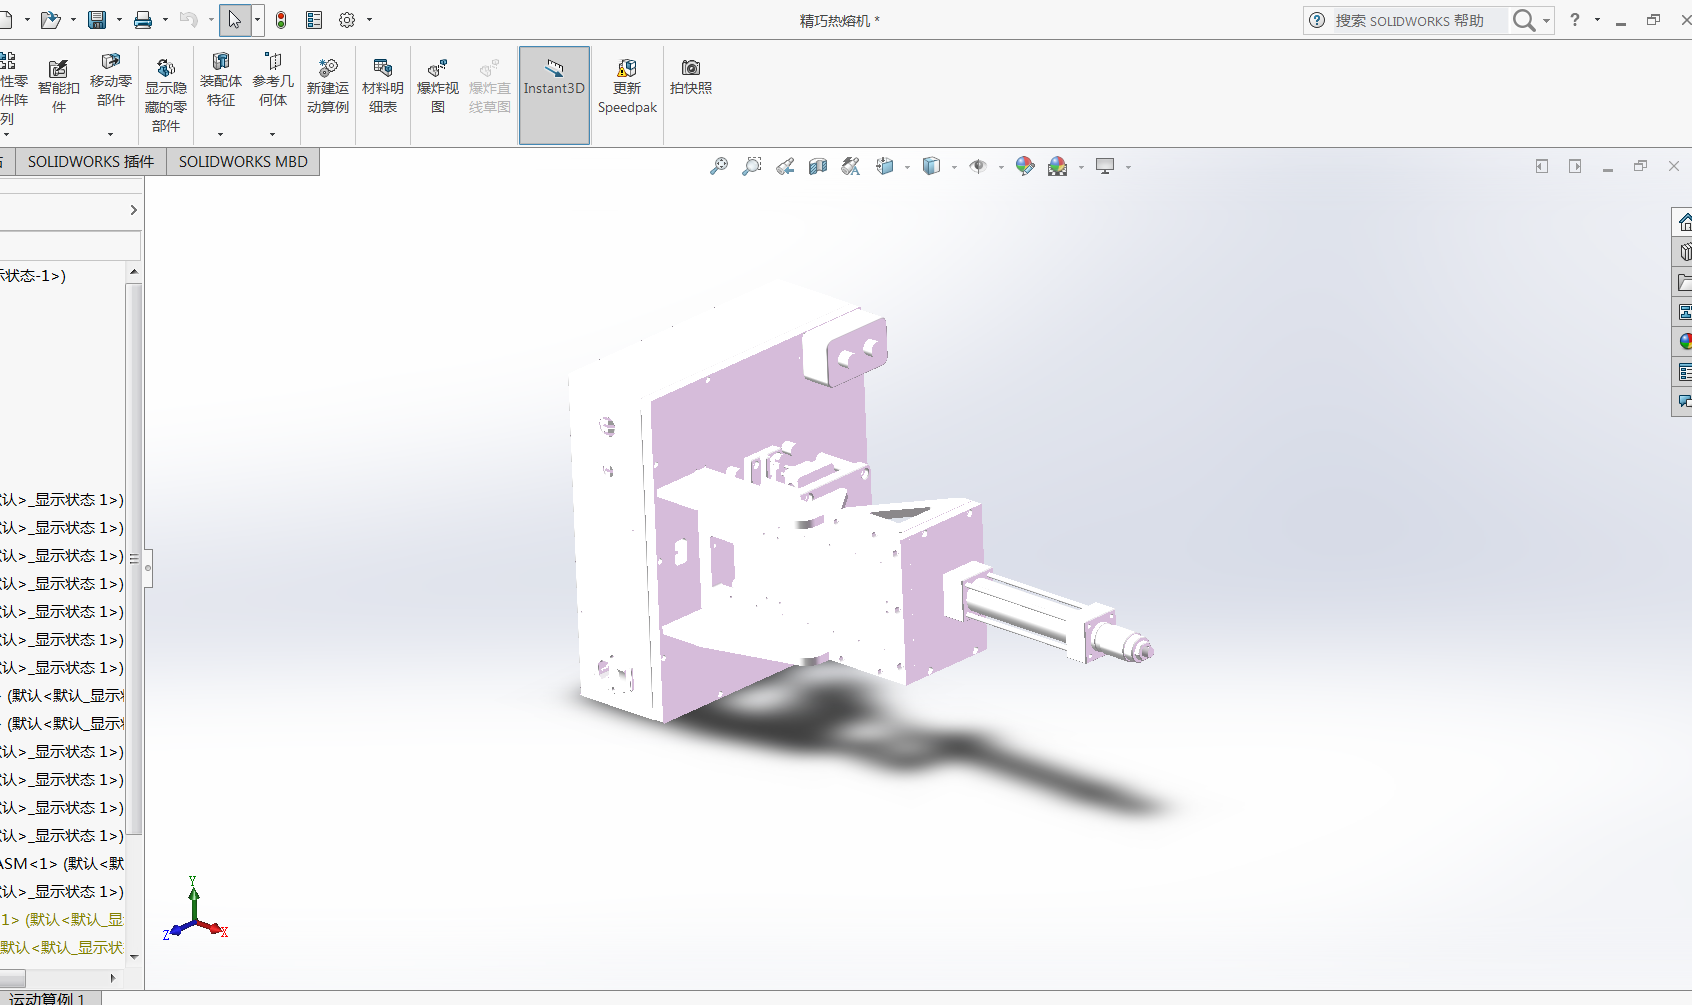Toggle the section view tool

(x=818, y=167)
